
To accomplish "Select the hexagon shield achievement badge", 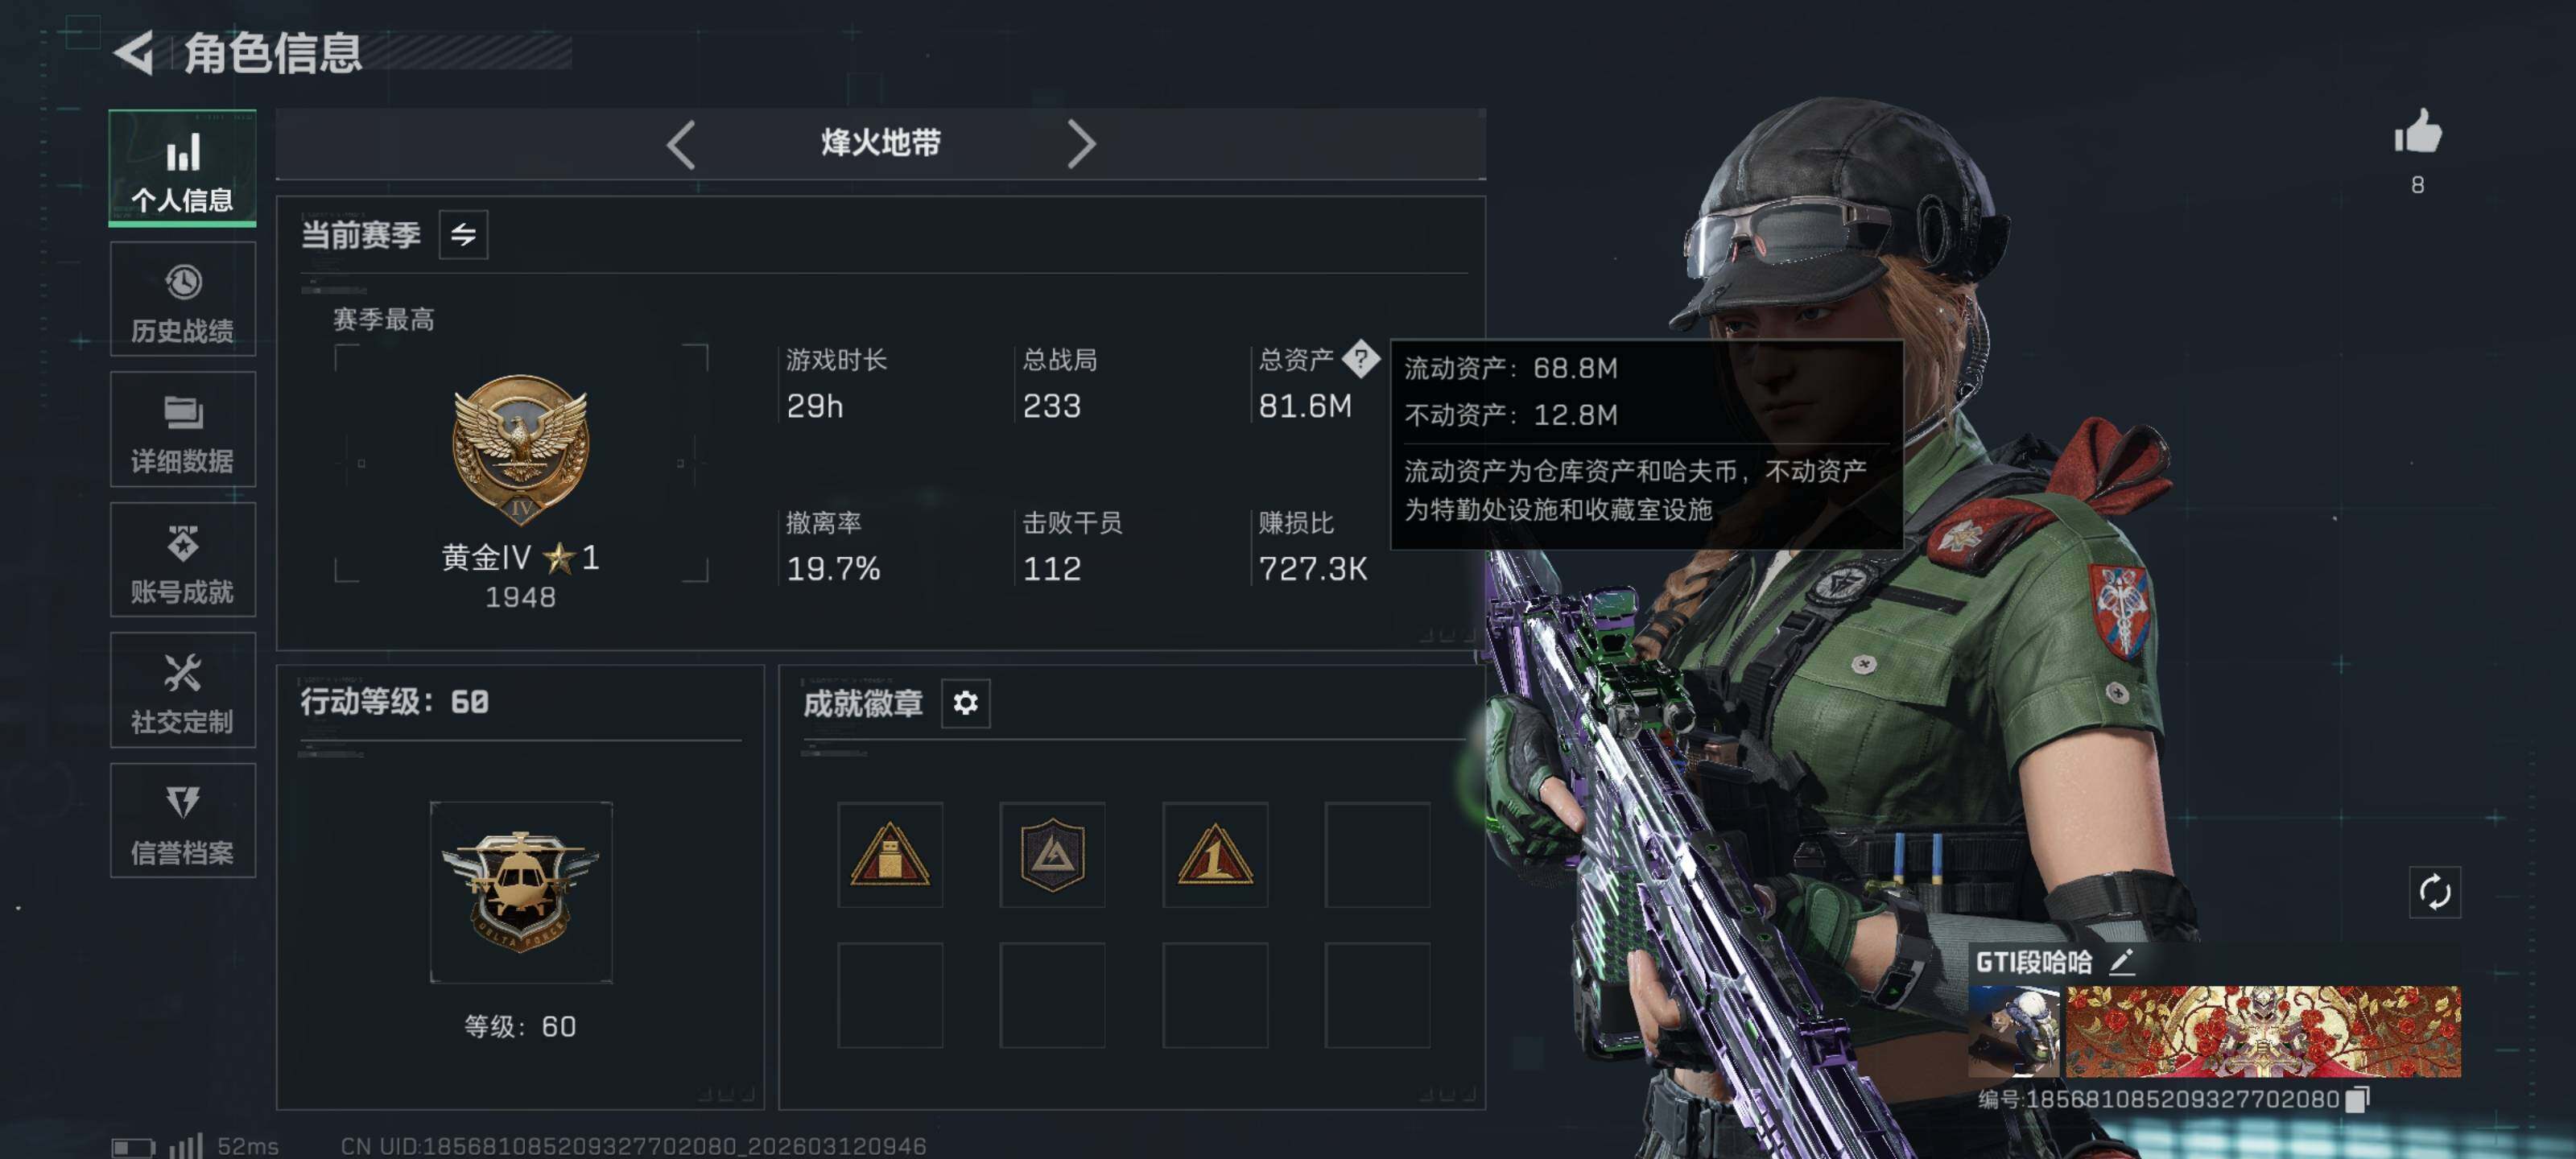I will 1052,855.
